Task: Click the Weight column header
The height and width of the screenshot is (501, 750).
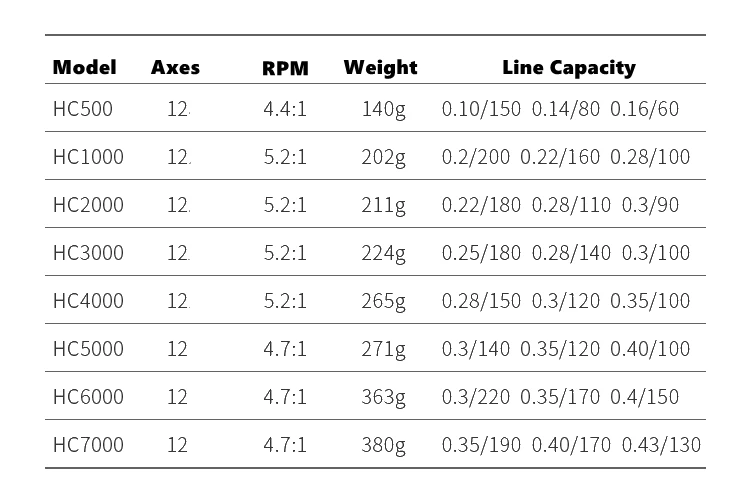Action: pos(380,68)
